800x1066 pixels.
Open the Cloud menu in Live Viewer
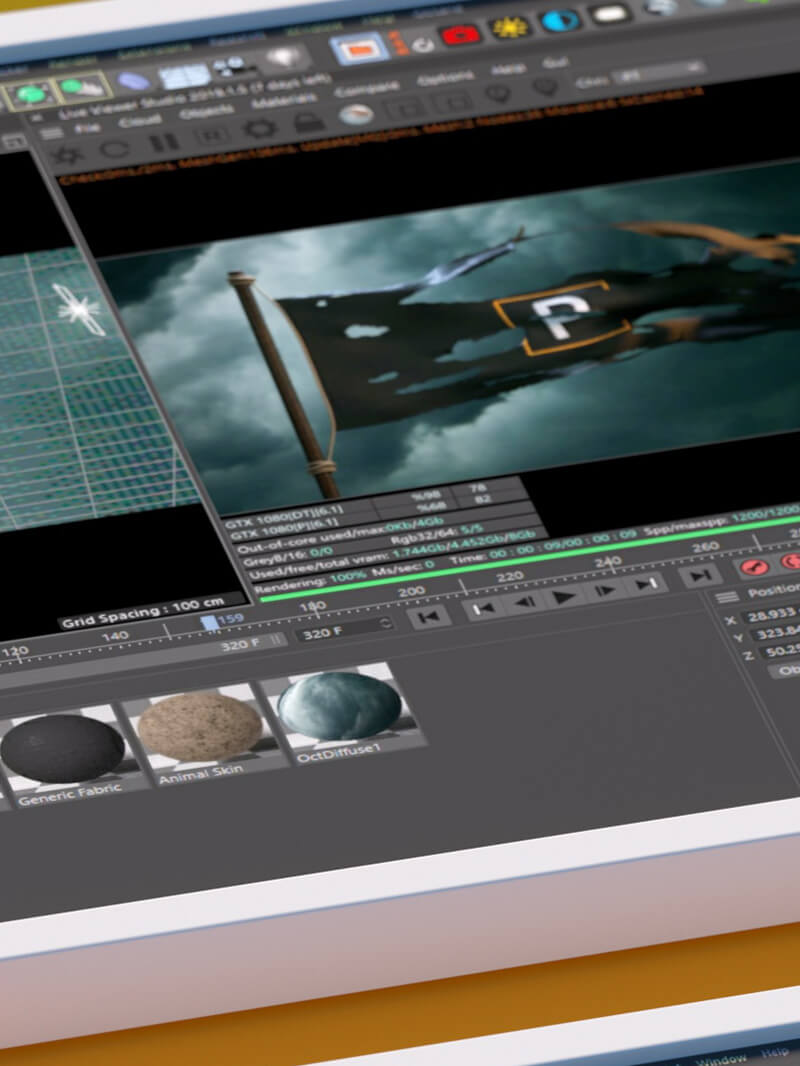(140, 120)
